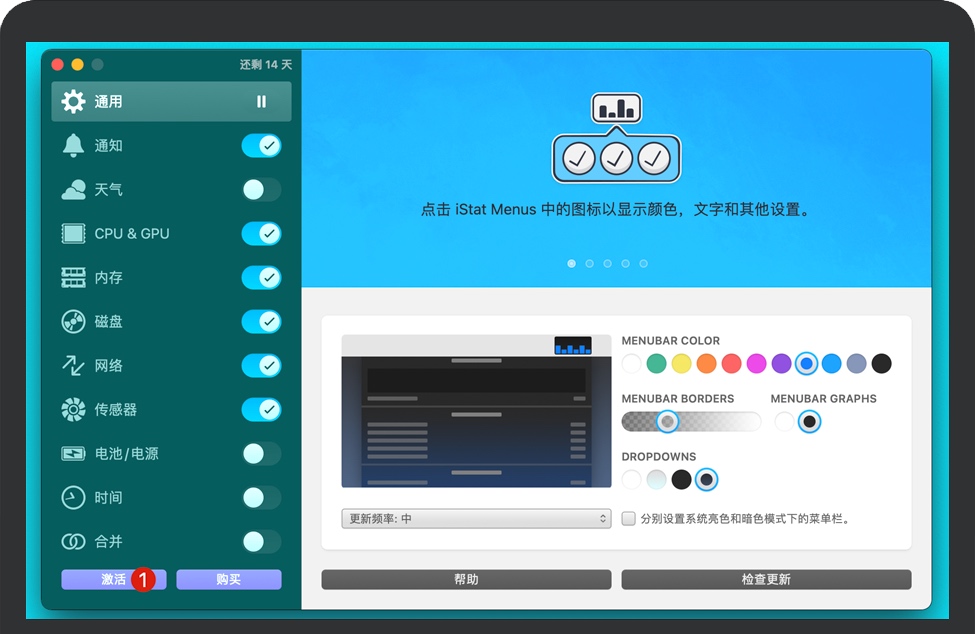975x634 pixels.
Task: Go to the fifth banner page dot
Action: 644,264
